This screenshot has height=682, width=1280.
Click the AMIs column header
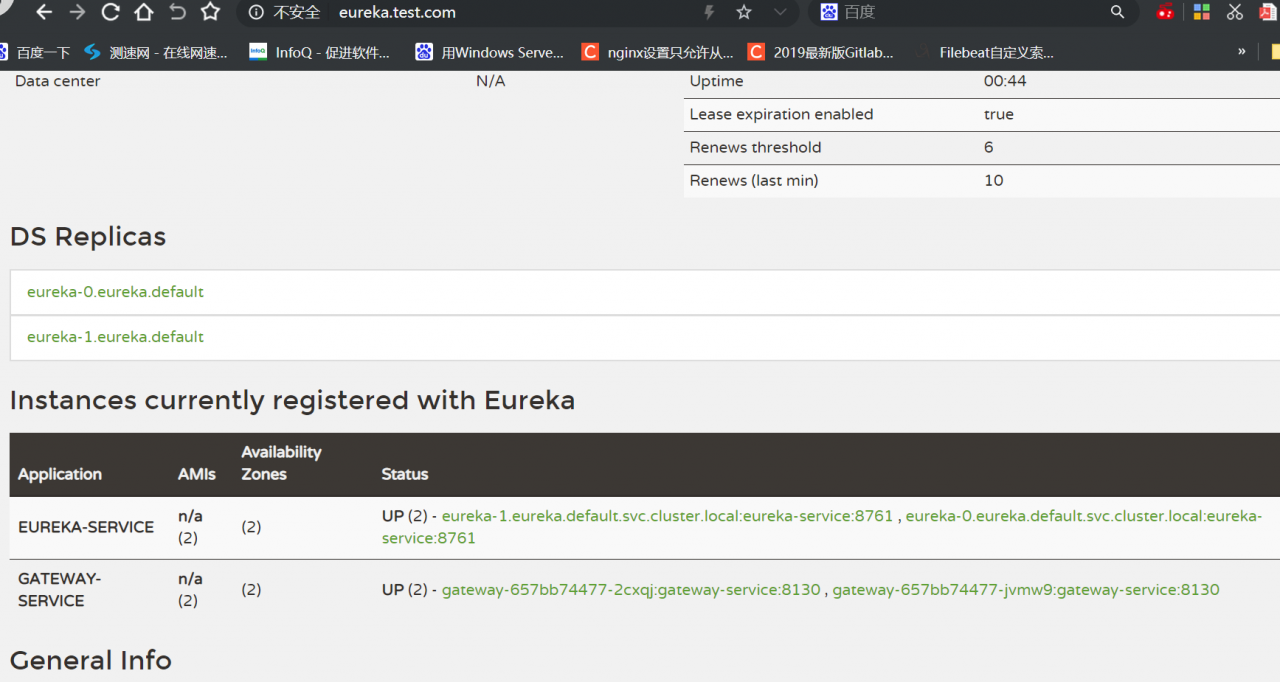coord(197,474)
